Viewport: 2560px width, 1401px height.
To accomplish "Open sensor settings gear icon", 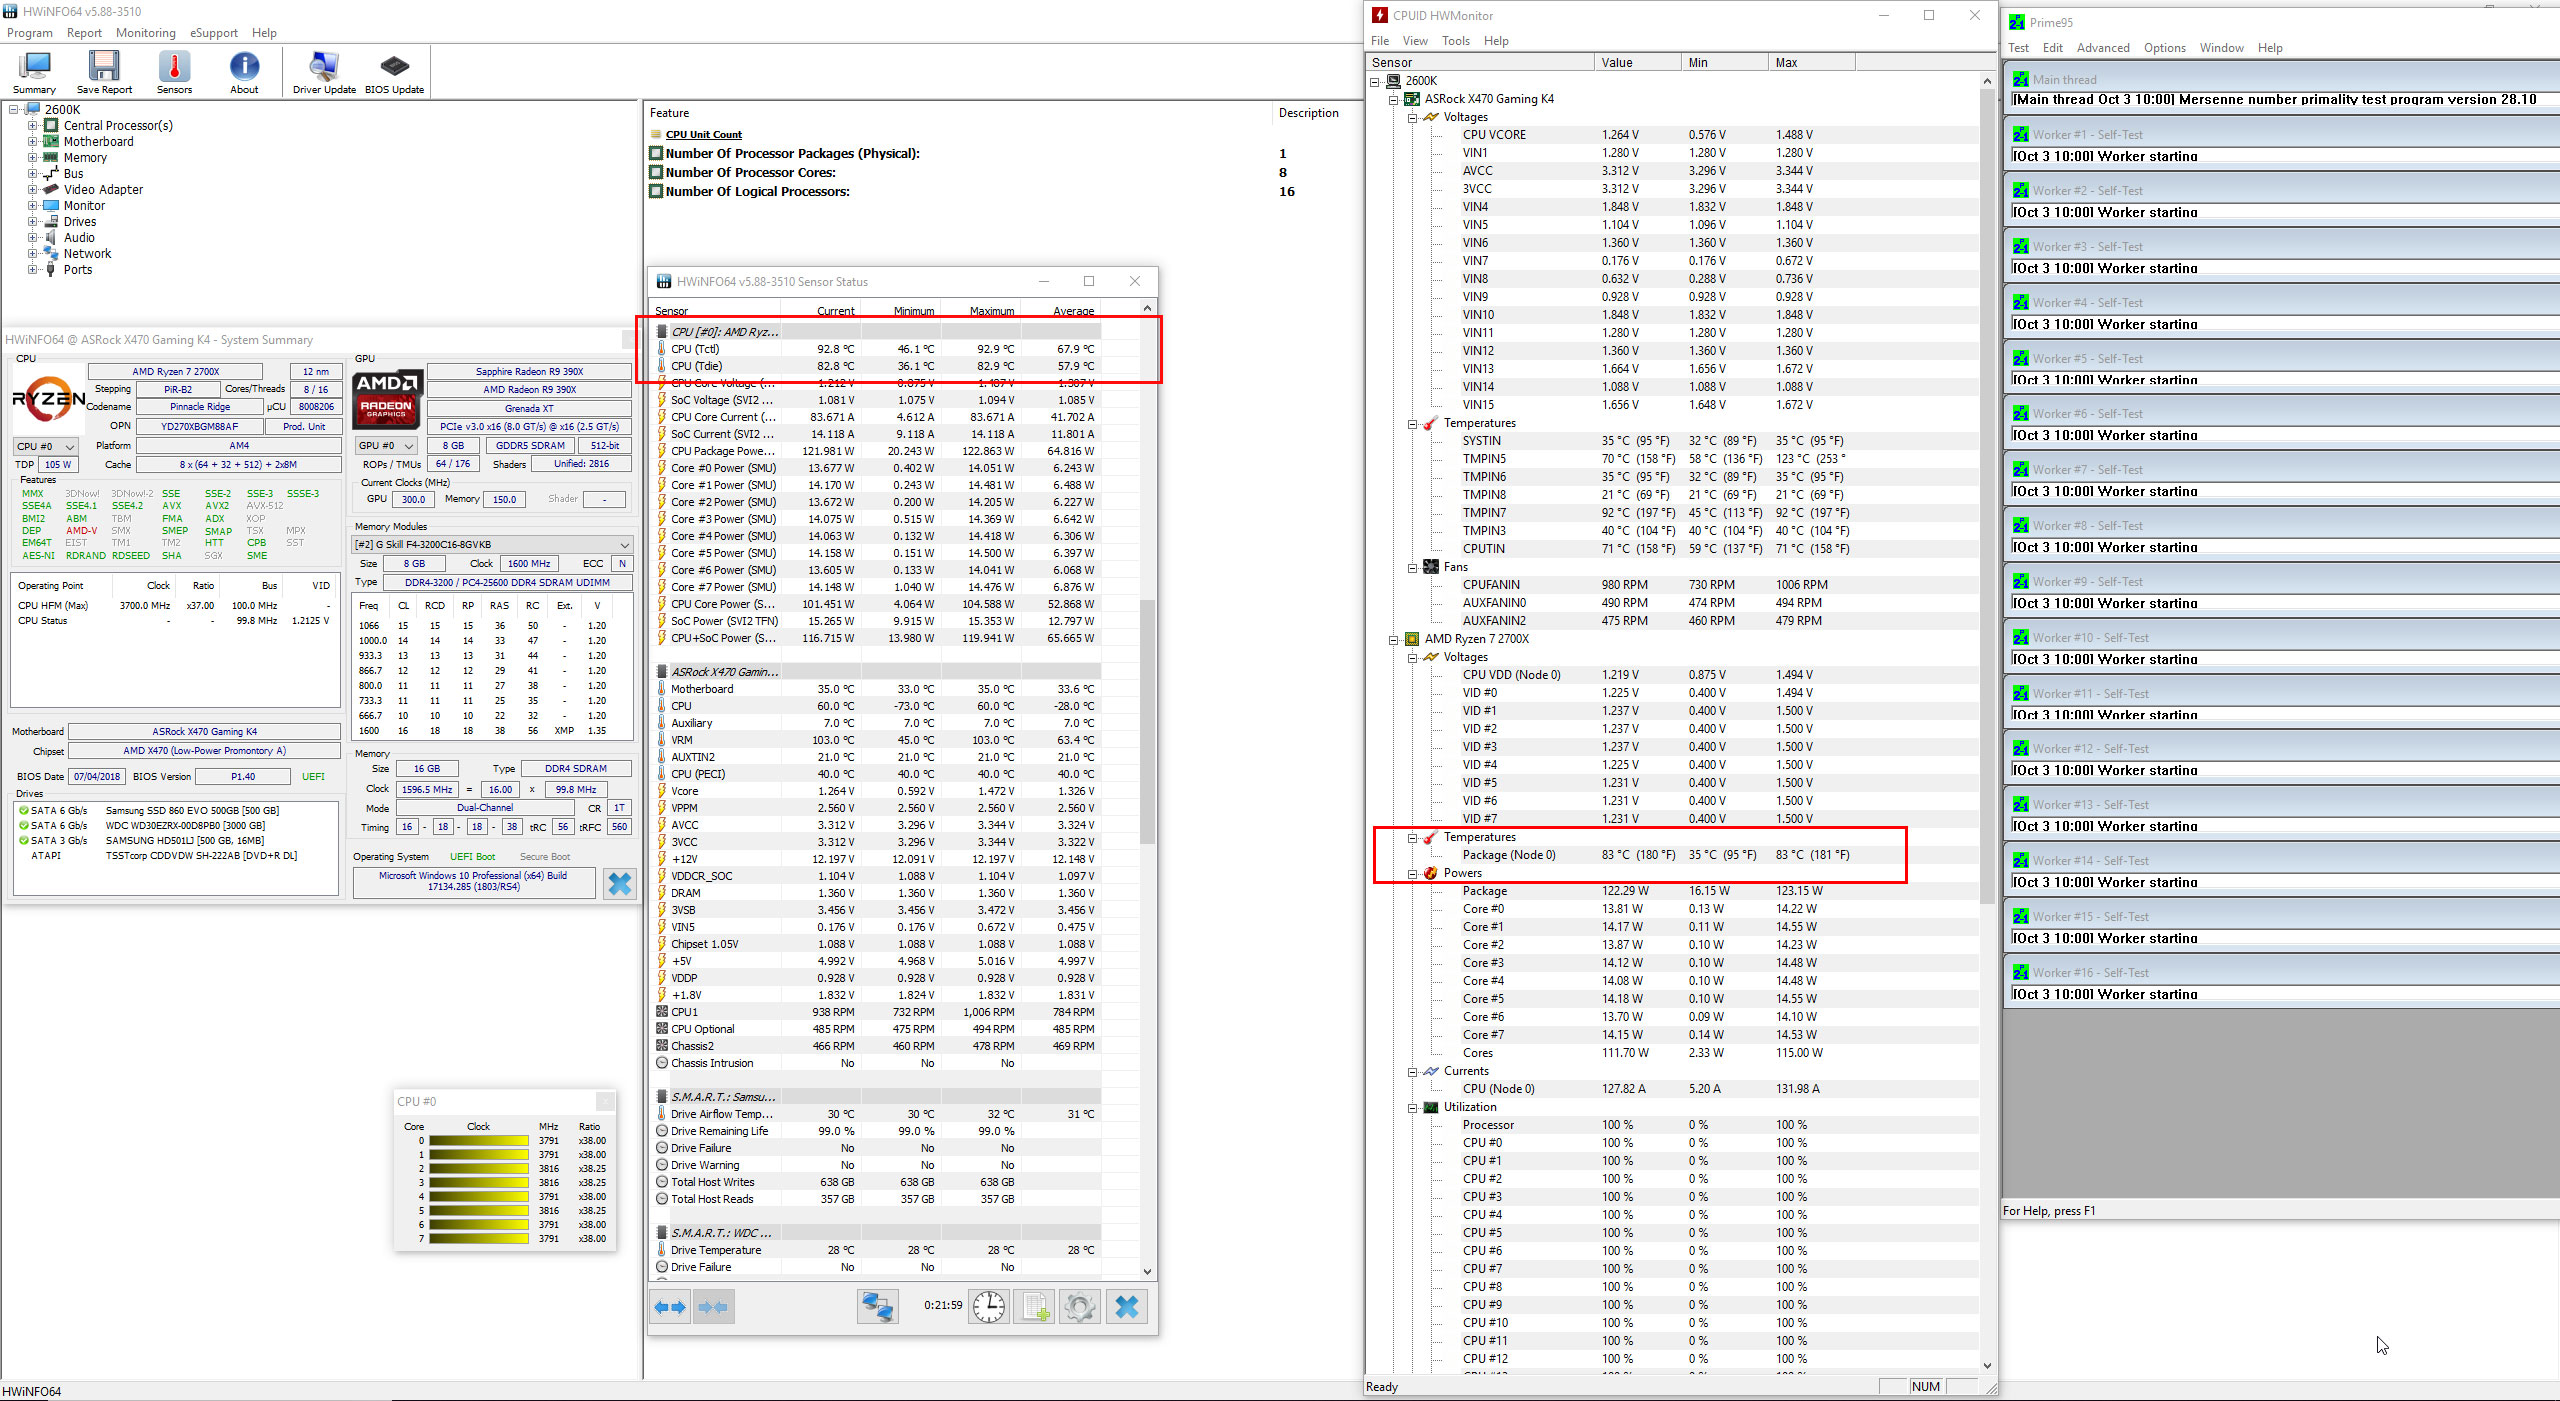I will pos(1080,1307).
